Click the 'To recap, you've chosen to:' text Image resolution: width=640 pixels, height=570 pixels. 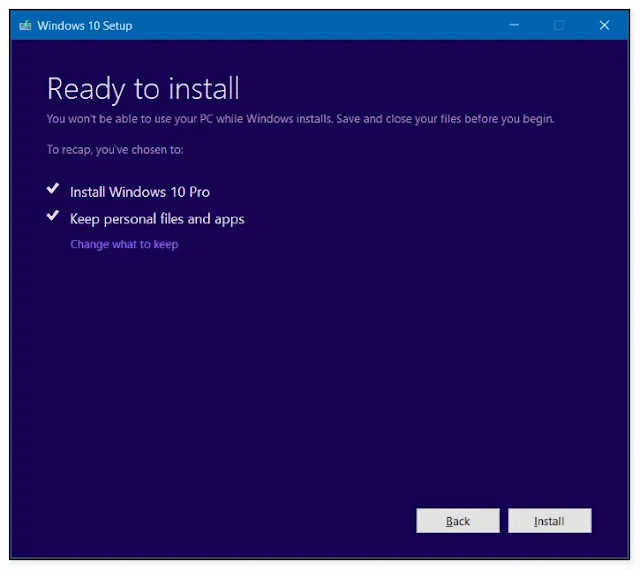[115, 150]
